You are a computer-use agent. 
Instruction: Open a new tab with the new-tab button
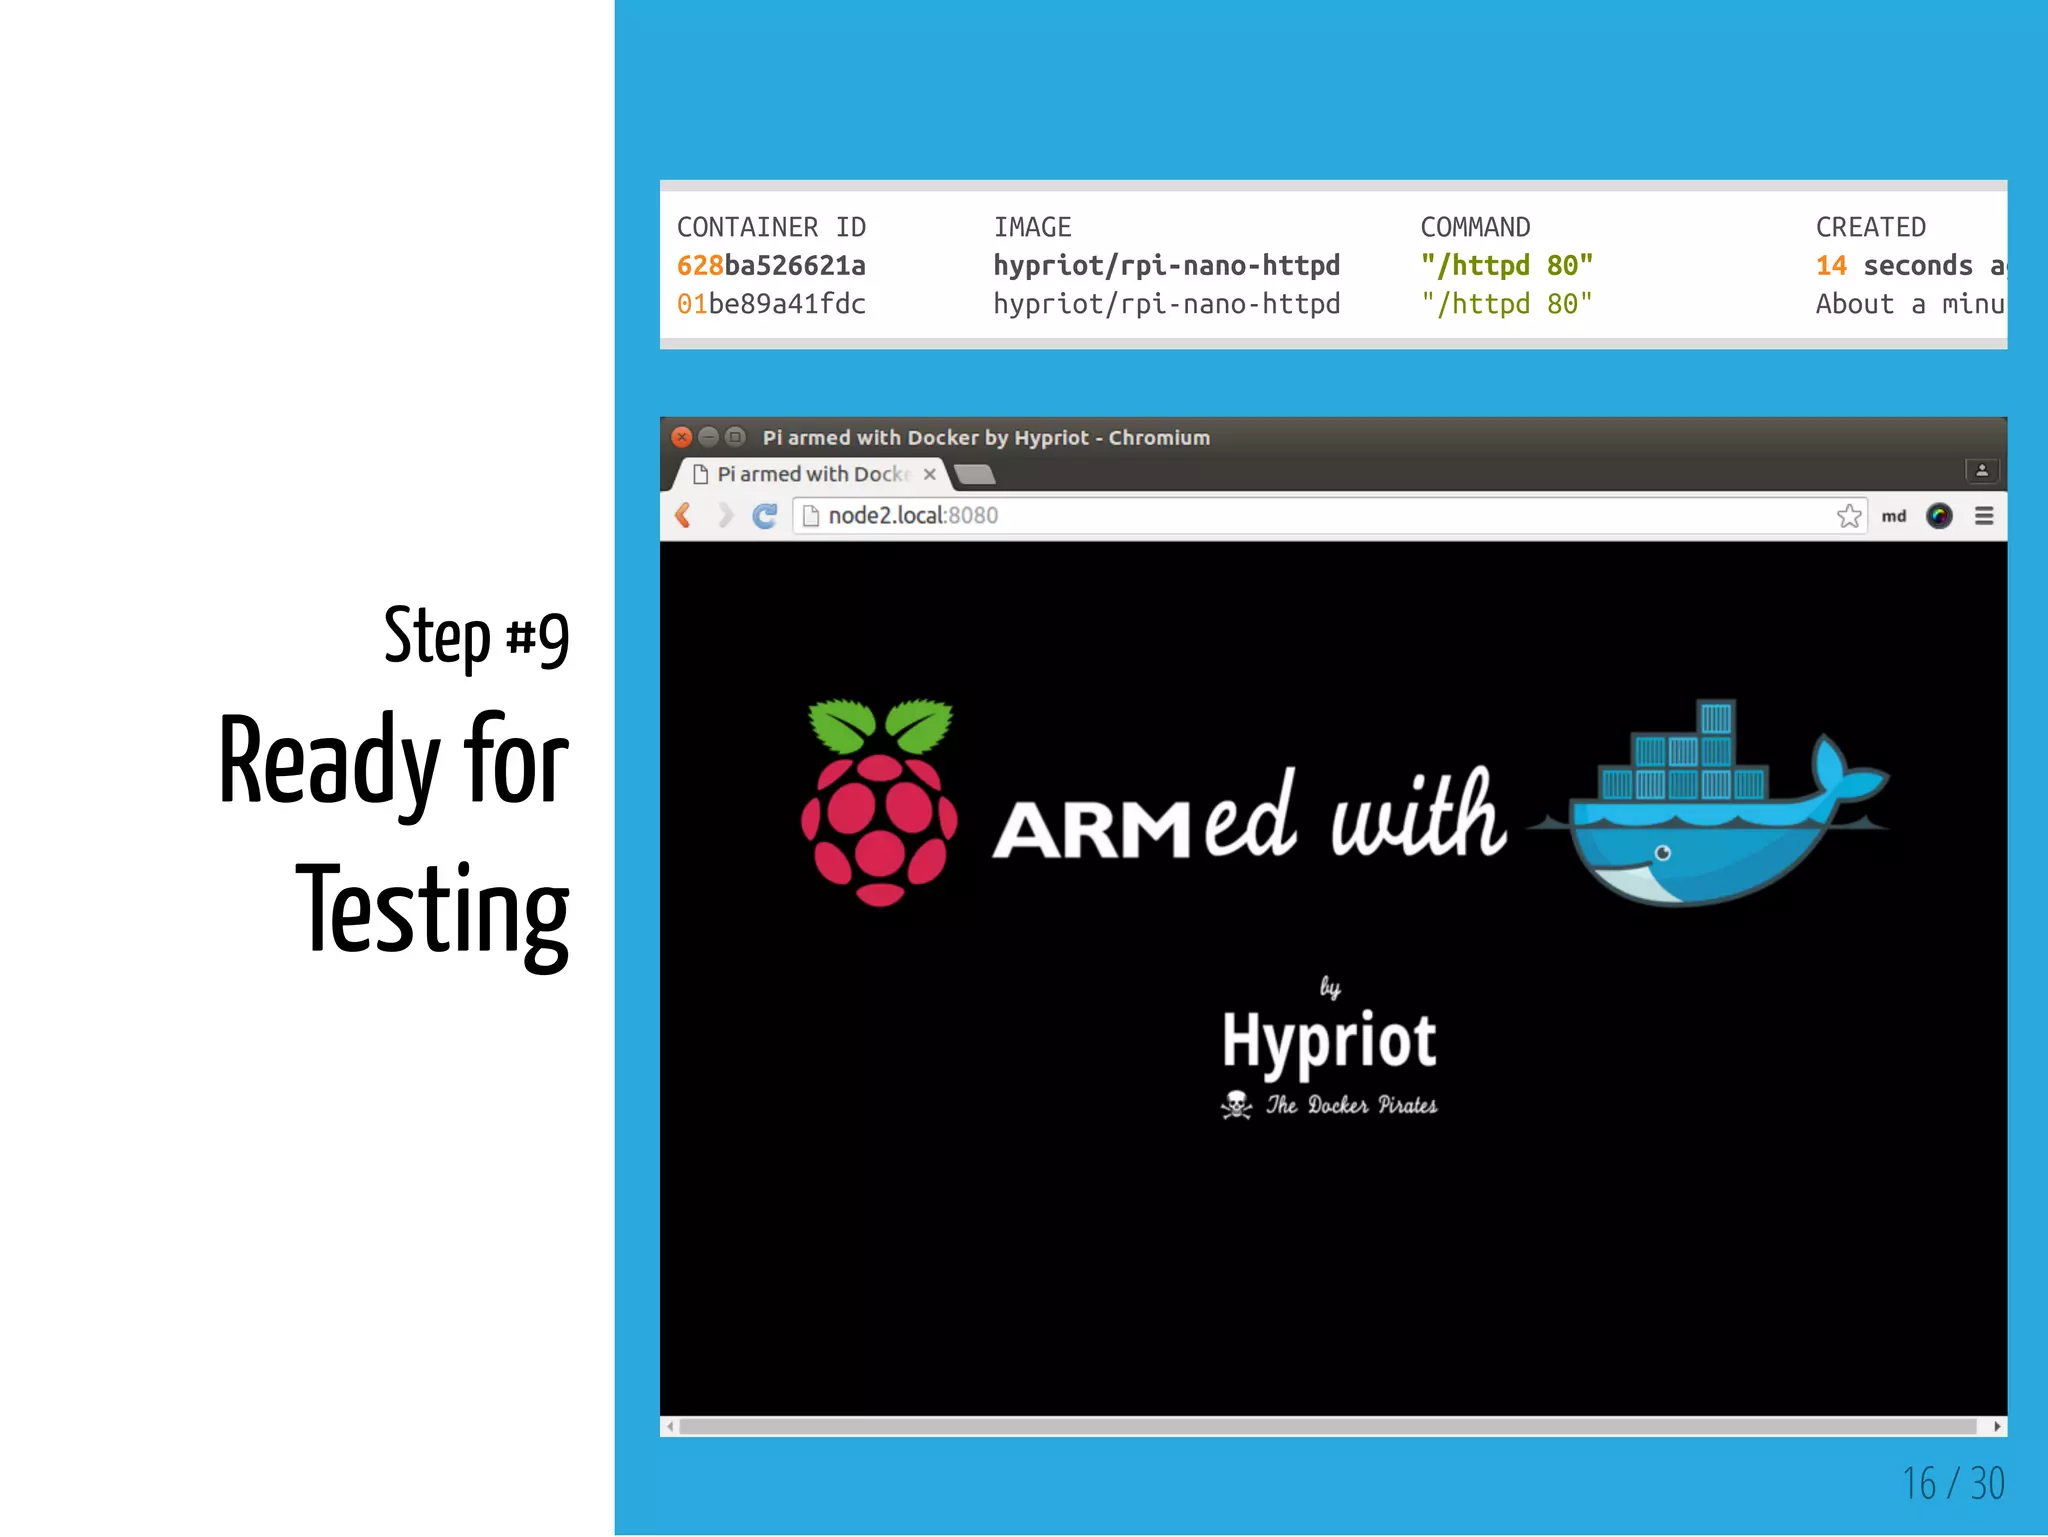(975, 474)
